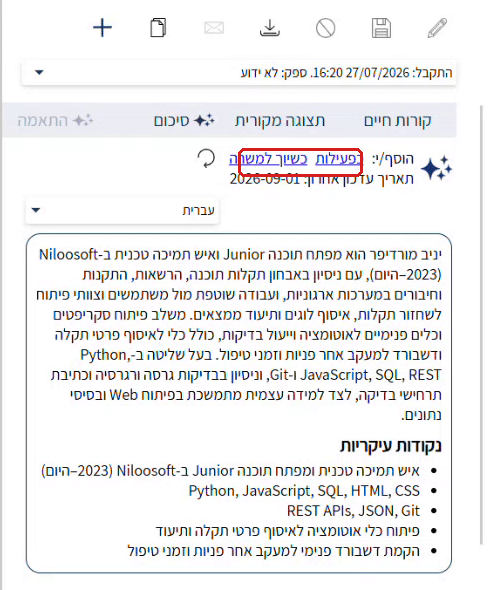Open the התאמה matching tab
Viewport: 490px width, 590px height.
[x=55, y=121]
